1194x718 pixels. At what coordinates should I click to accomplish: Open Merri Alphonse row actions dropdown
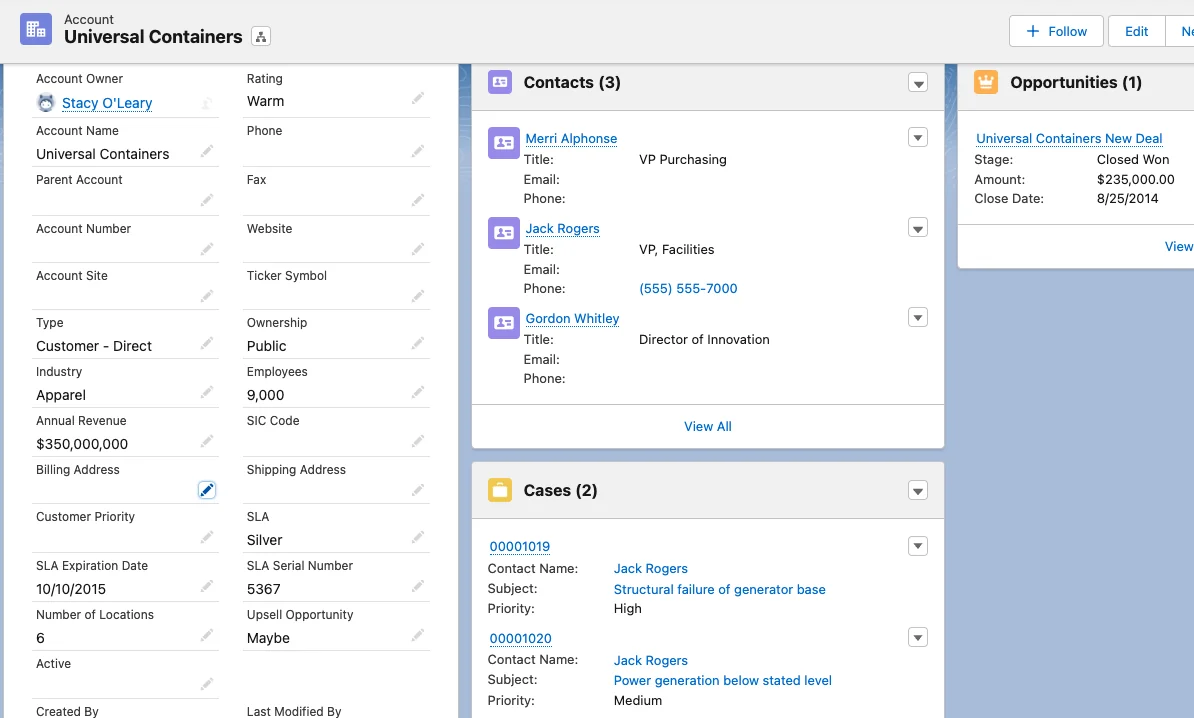(x=918, y=138)
